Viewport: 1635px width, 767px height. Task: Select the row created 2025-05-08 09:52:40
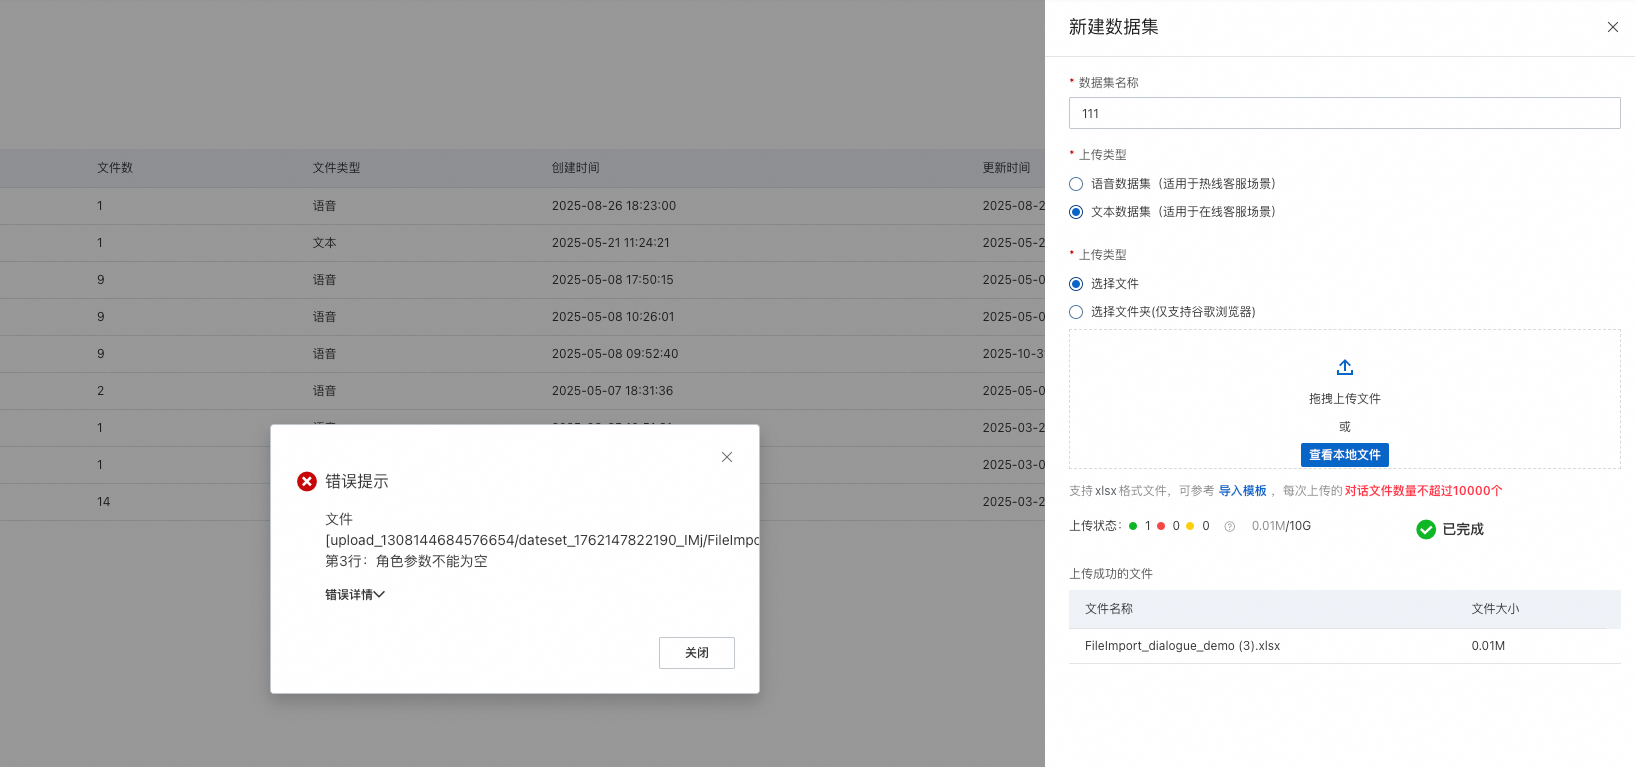pyautogui.click(x=522, y=354)
